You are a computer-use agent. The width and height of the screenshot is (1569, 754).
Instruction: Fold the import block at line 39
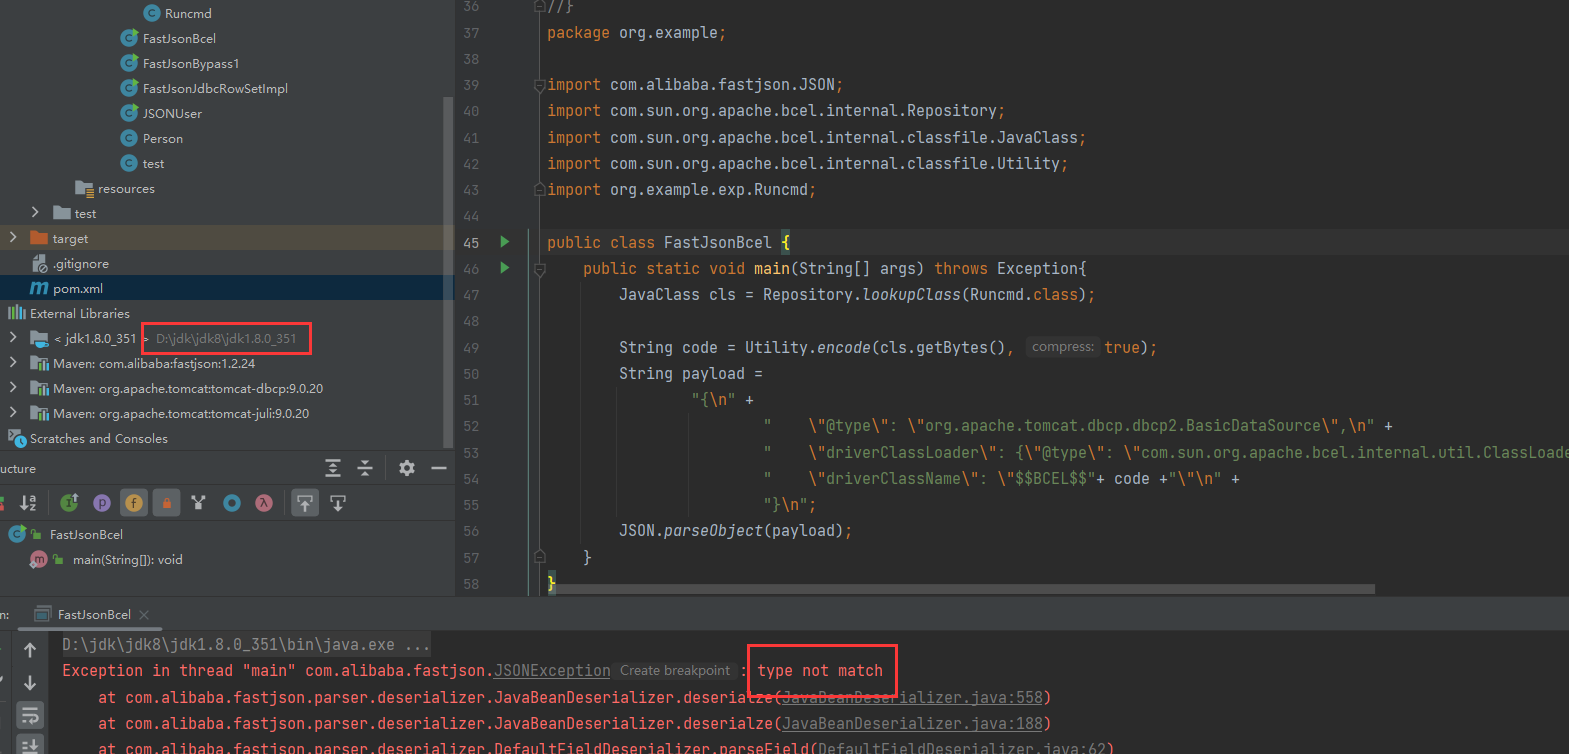540,85
